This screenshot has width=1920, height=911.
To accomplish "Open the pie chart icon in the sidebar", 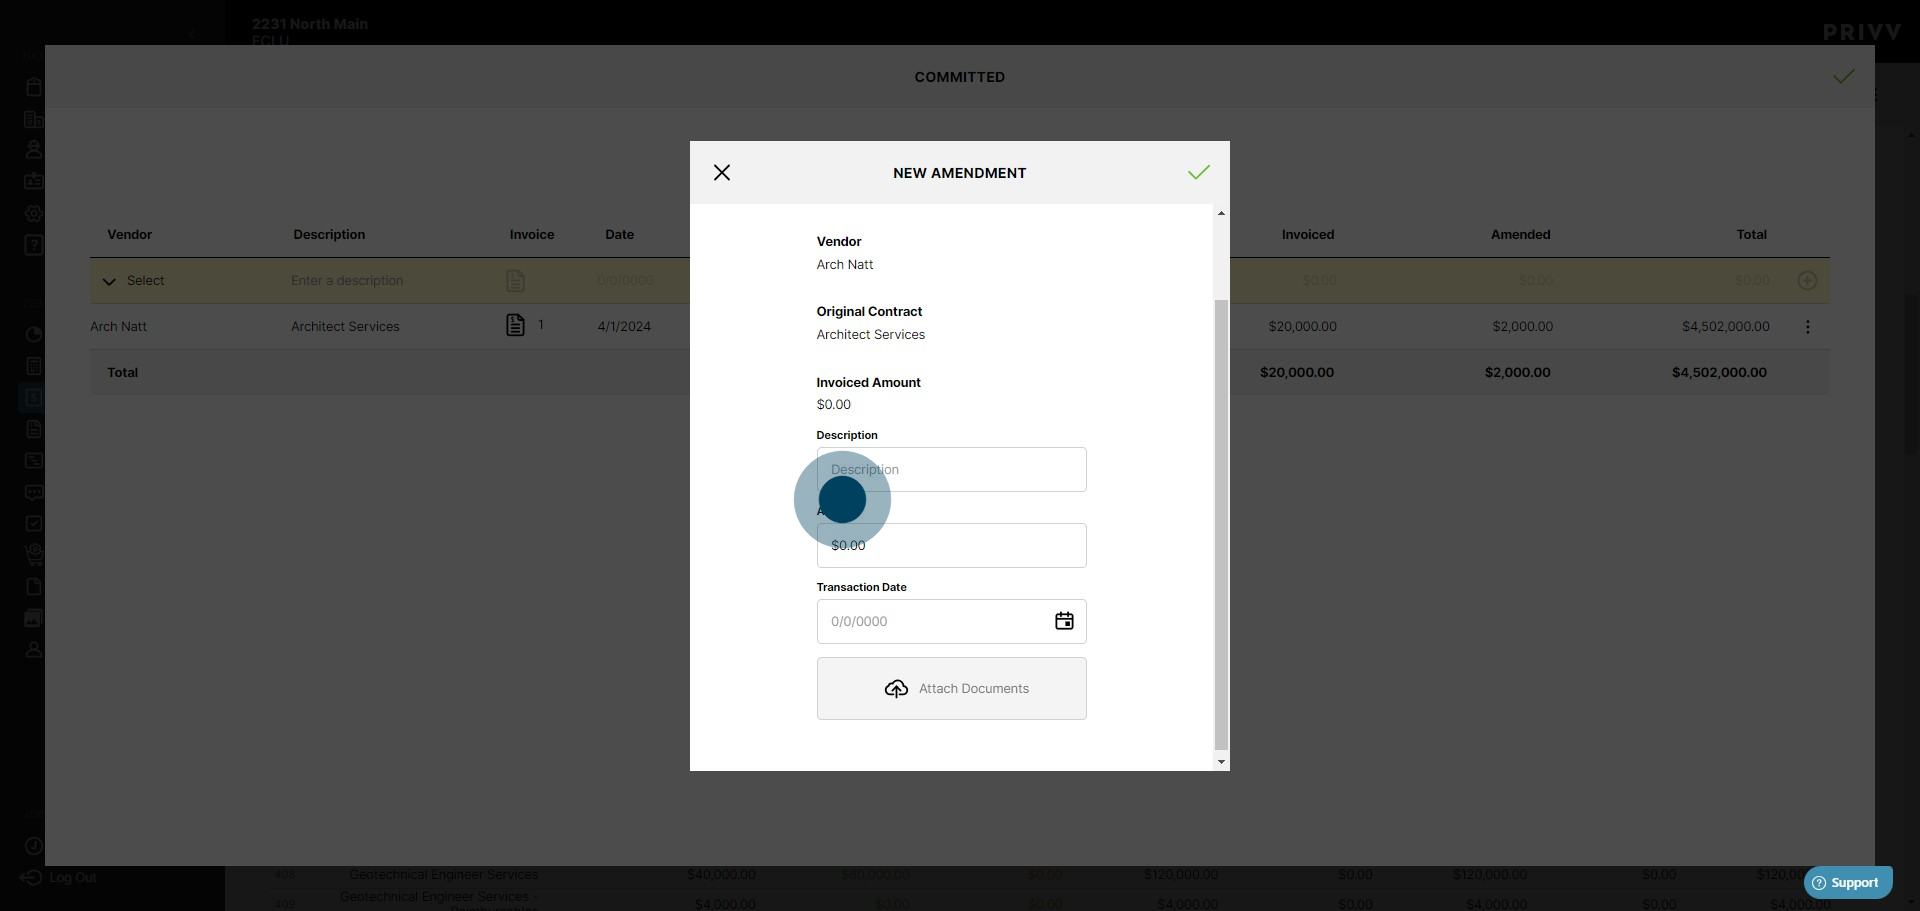I will (x=34, y=334).
